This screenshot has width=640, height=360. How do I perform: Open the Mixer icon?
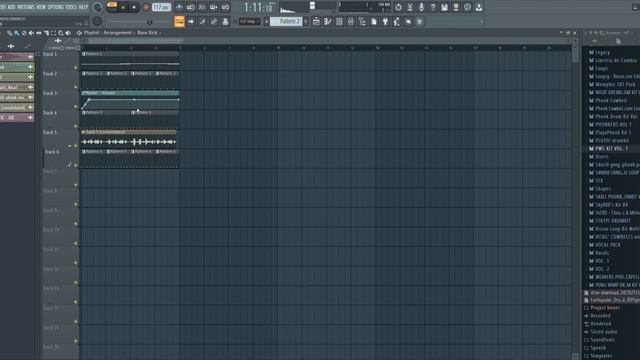click(x=351, y=22)
